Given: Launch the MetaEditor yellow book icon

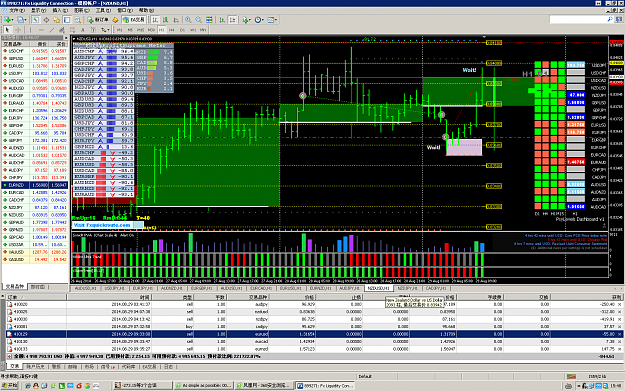Looking at the screenshot, I should 115,20.
